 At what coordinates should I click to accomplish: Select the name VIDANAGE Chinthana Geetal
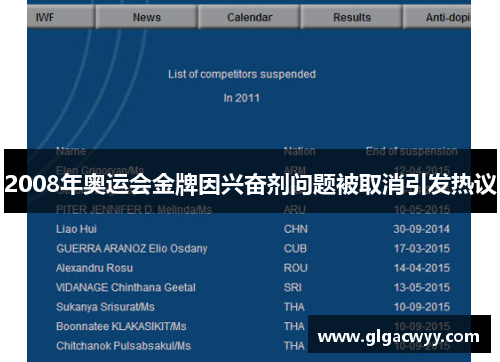click(x=126, y=287)
